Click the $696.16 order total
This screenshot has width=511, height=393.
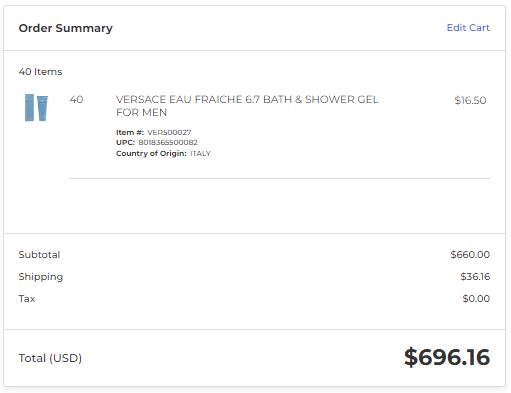[x=447, y=357]
